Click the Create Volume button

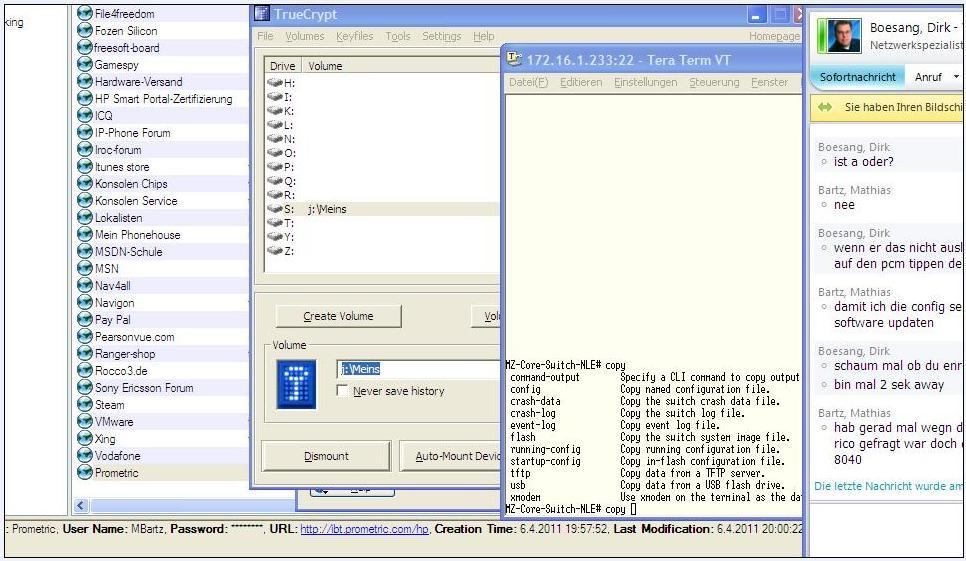coord(338,316)
